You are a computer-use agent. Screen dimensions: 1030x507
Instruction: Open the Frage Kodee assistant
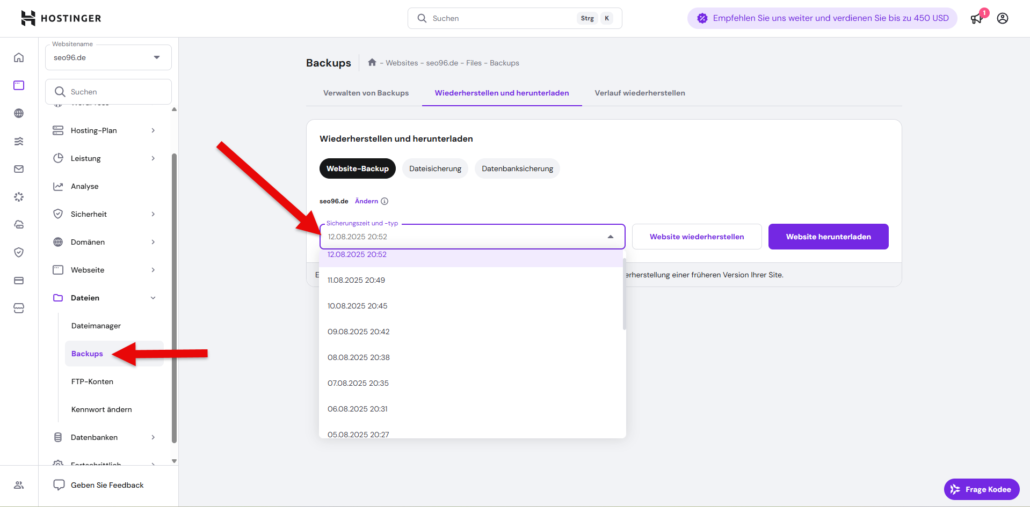981,489
